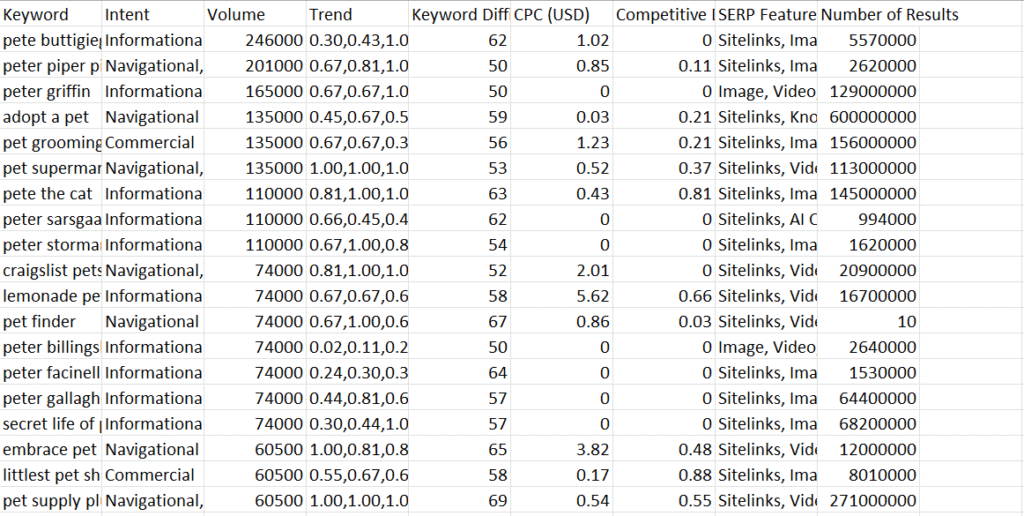Select the Number of Results header

click(x=868, y=15)
